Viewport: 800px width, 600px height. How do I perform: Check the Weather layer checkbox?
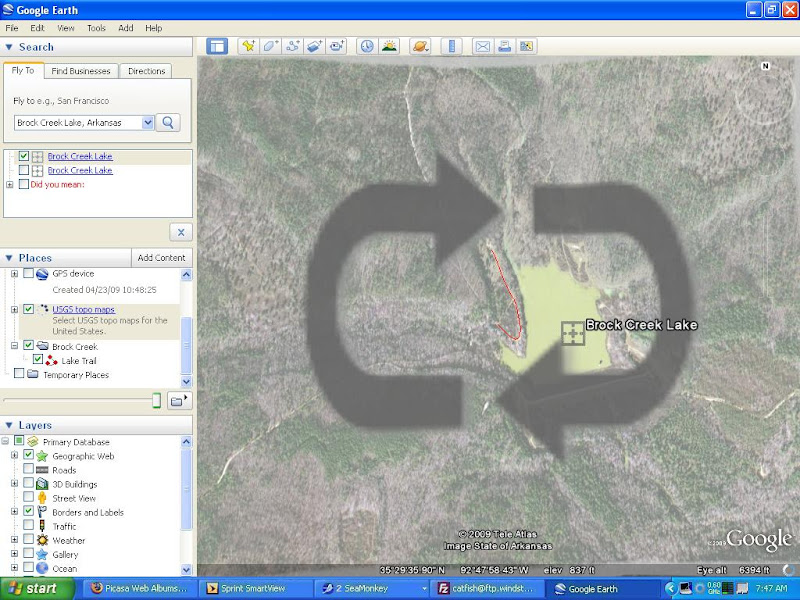28,540
